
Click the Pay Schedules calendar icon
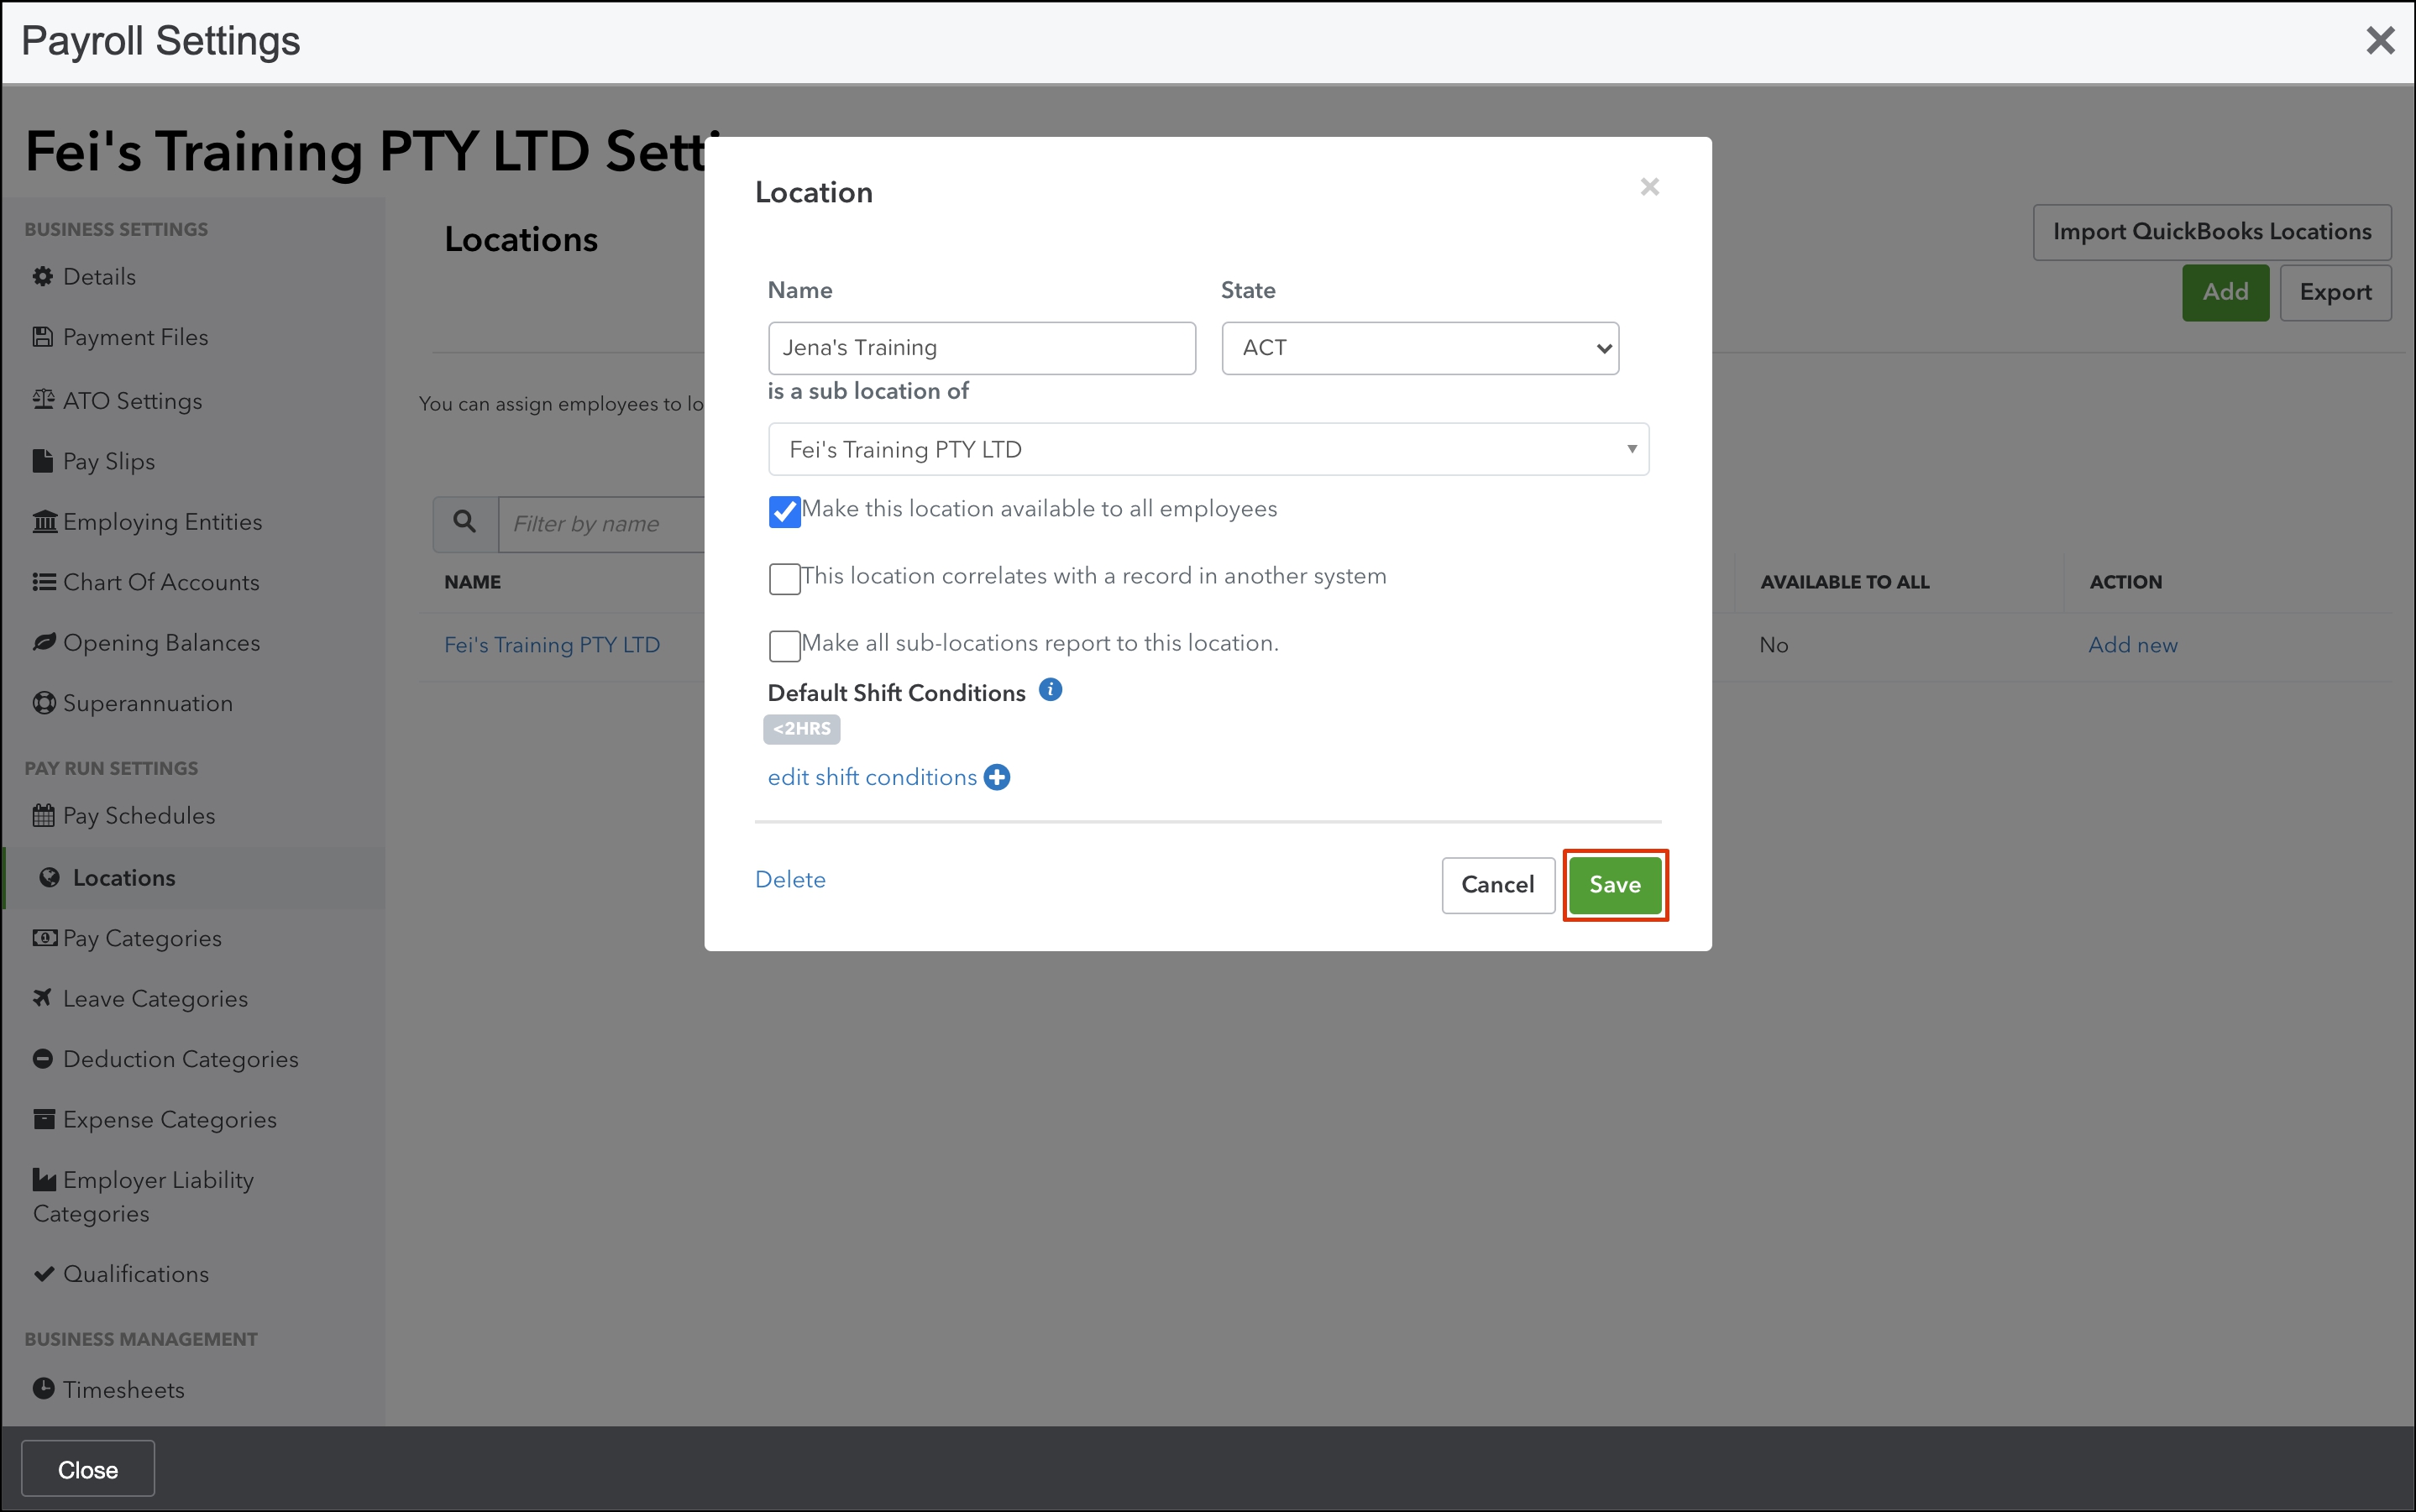(43, 816)
